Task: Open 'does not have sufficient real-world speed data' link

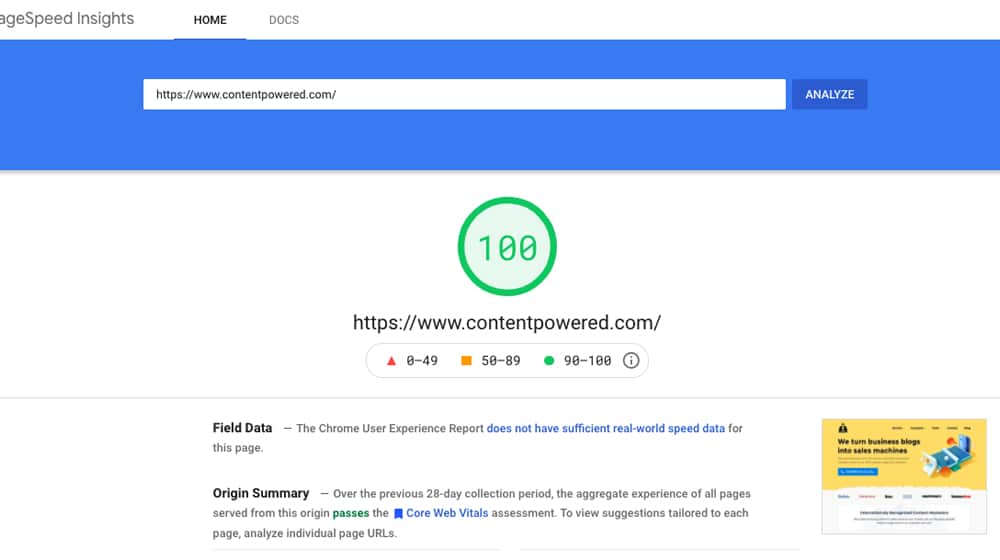Action: [x=605, y=429]
